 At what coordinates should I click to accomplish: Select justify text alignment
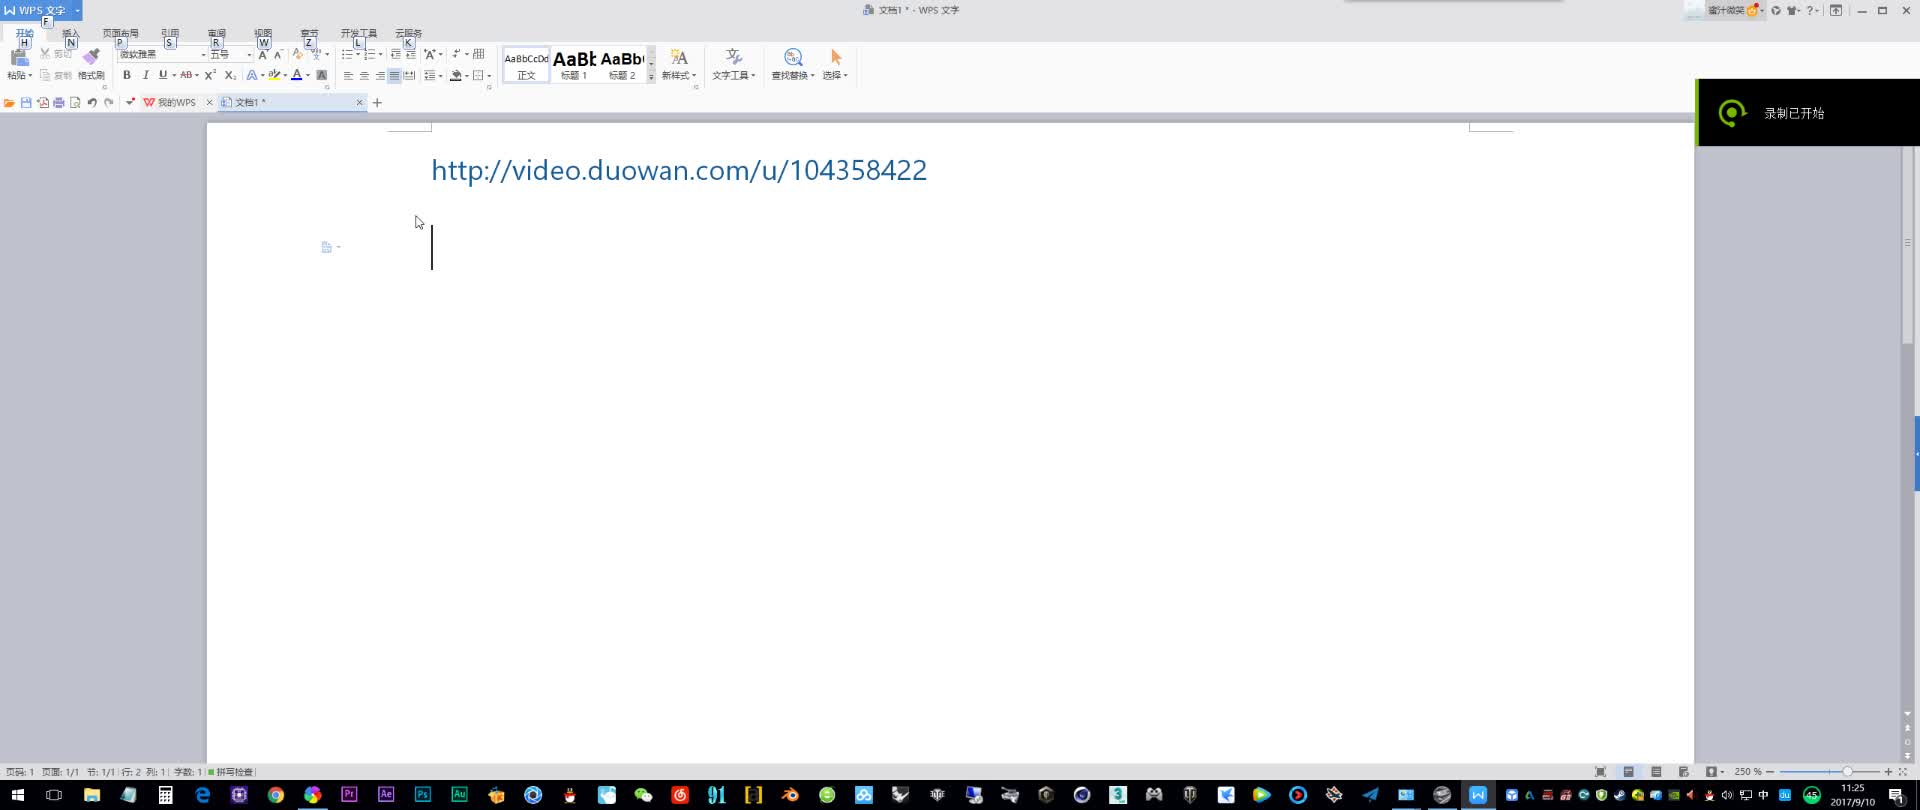pos(394,75)
